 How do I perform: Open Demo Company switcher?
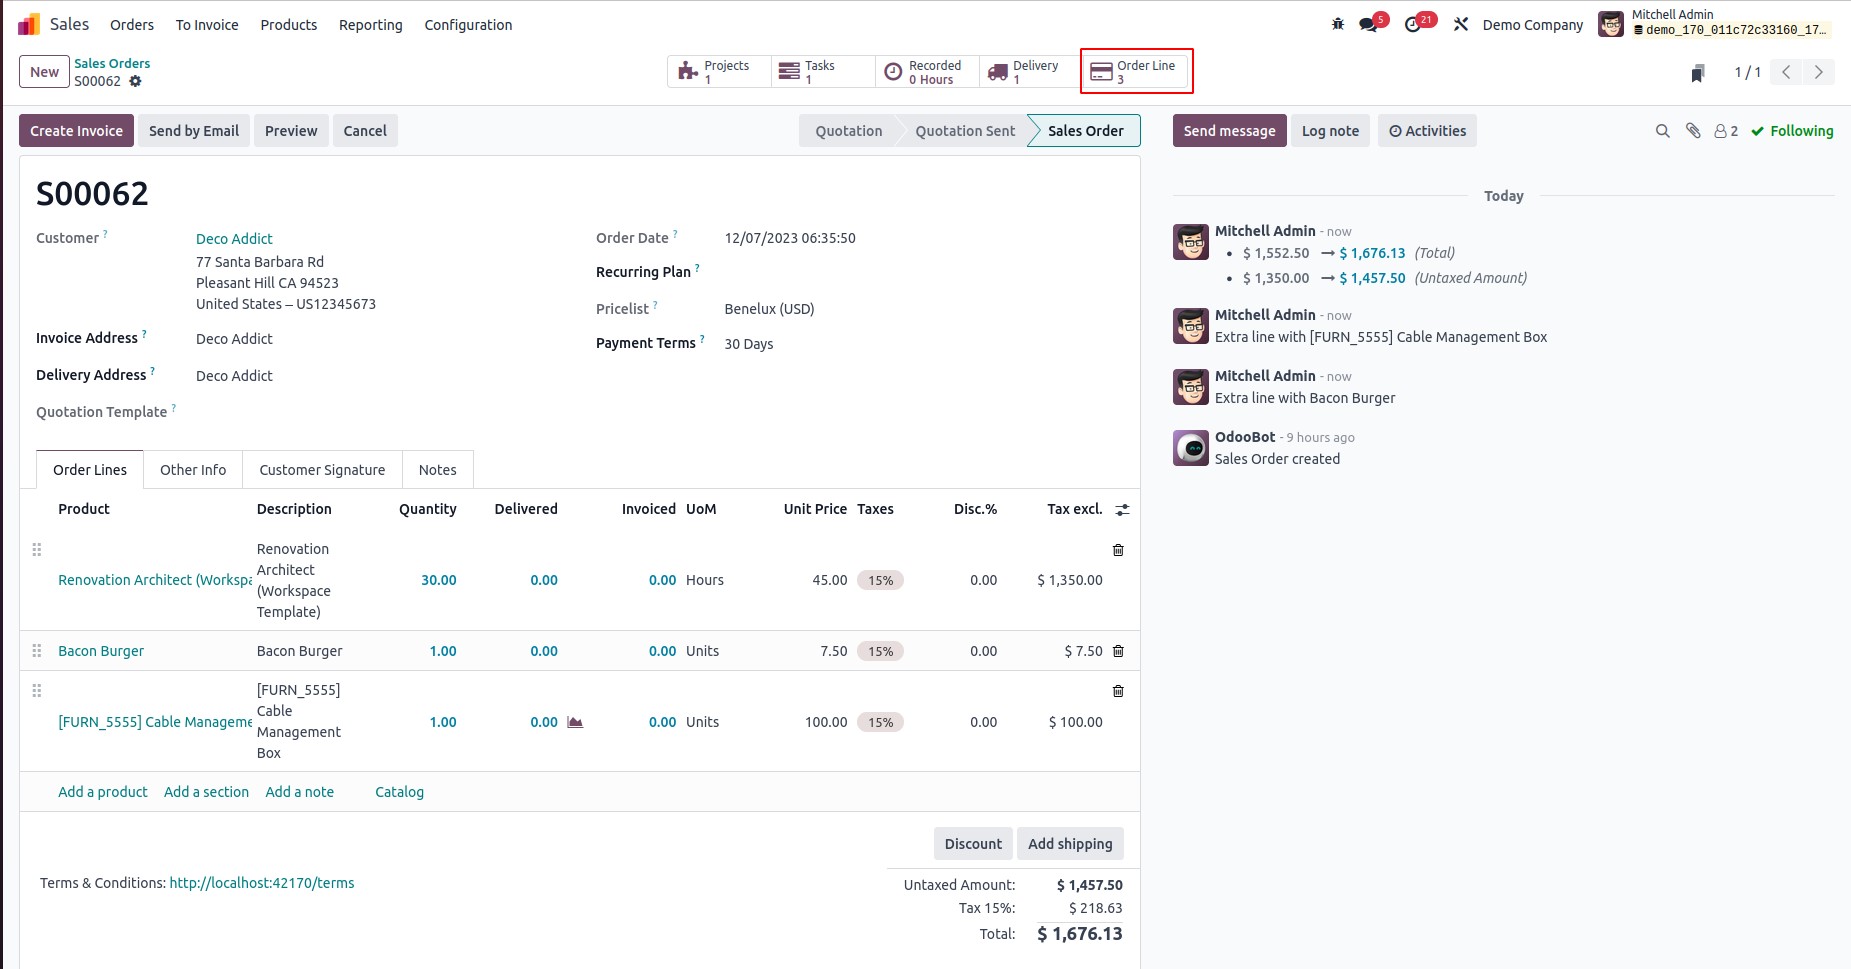point(1532,25)
